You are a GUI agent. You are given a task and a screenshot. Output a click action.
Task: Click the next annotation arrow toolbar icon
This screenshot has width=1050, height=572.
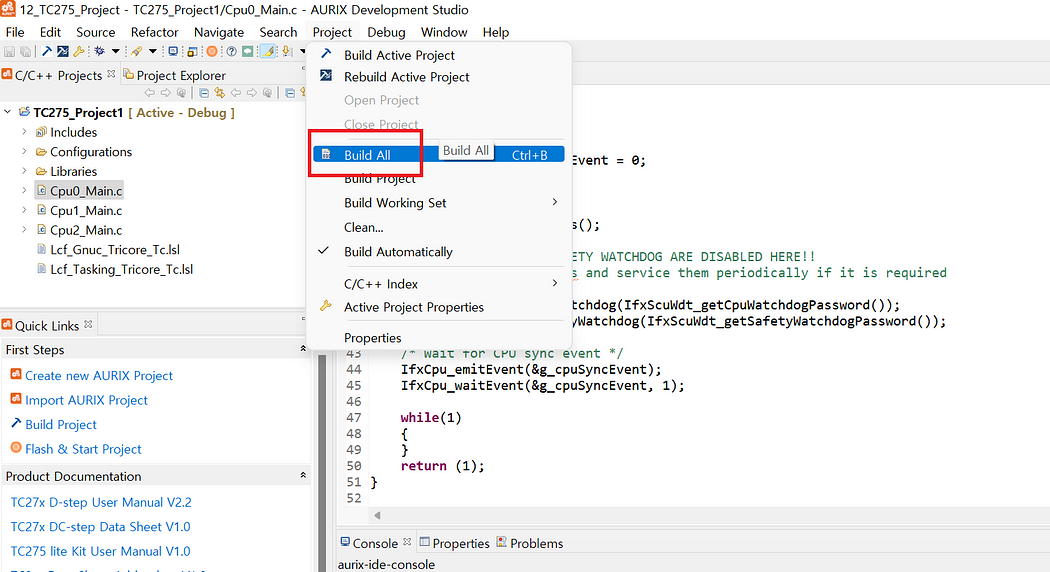pyautogui.click(x=287, y=51)
